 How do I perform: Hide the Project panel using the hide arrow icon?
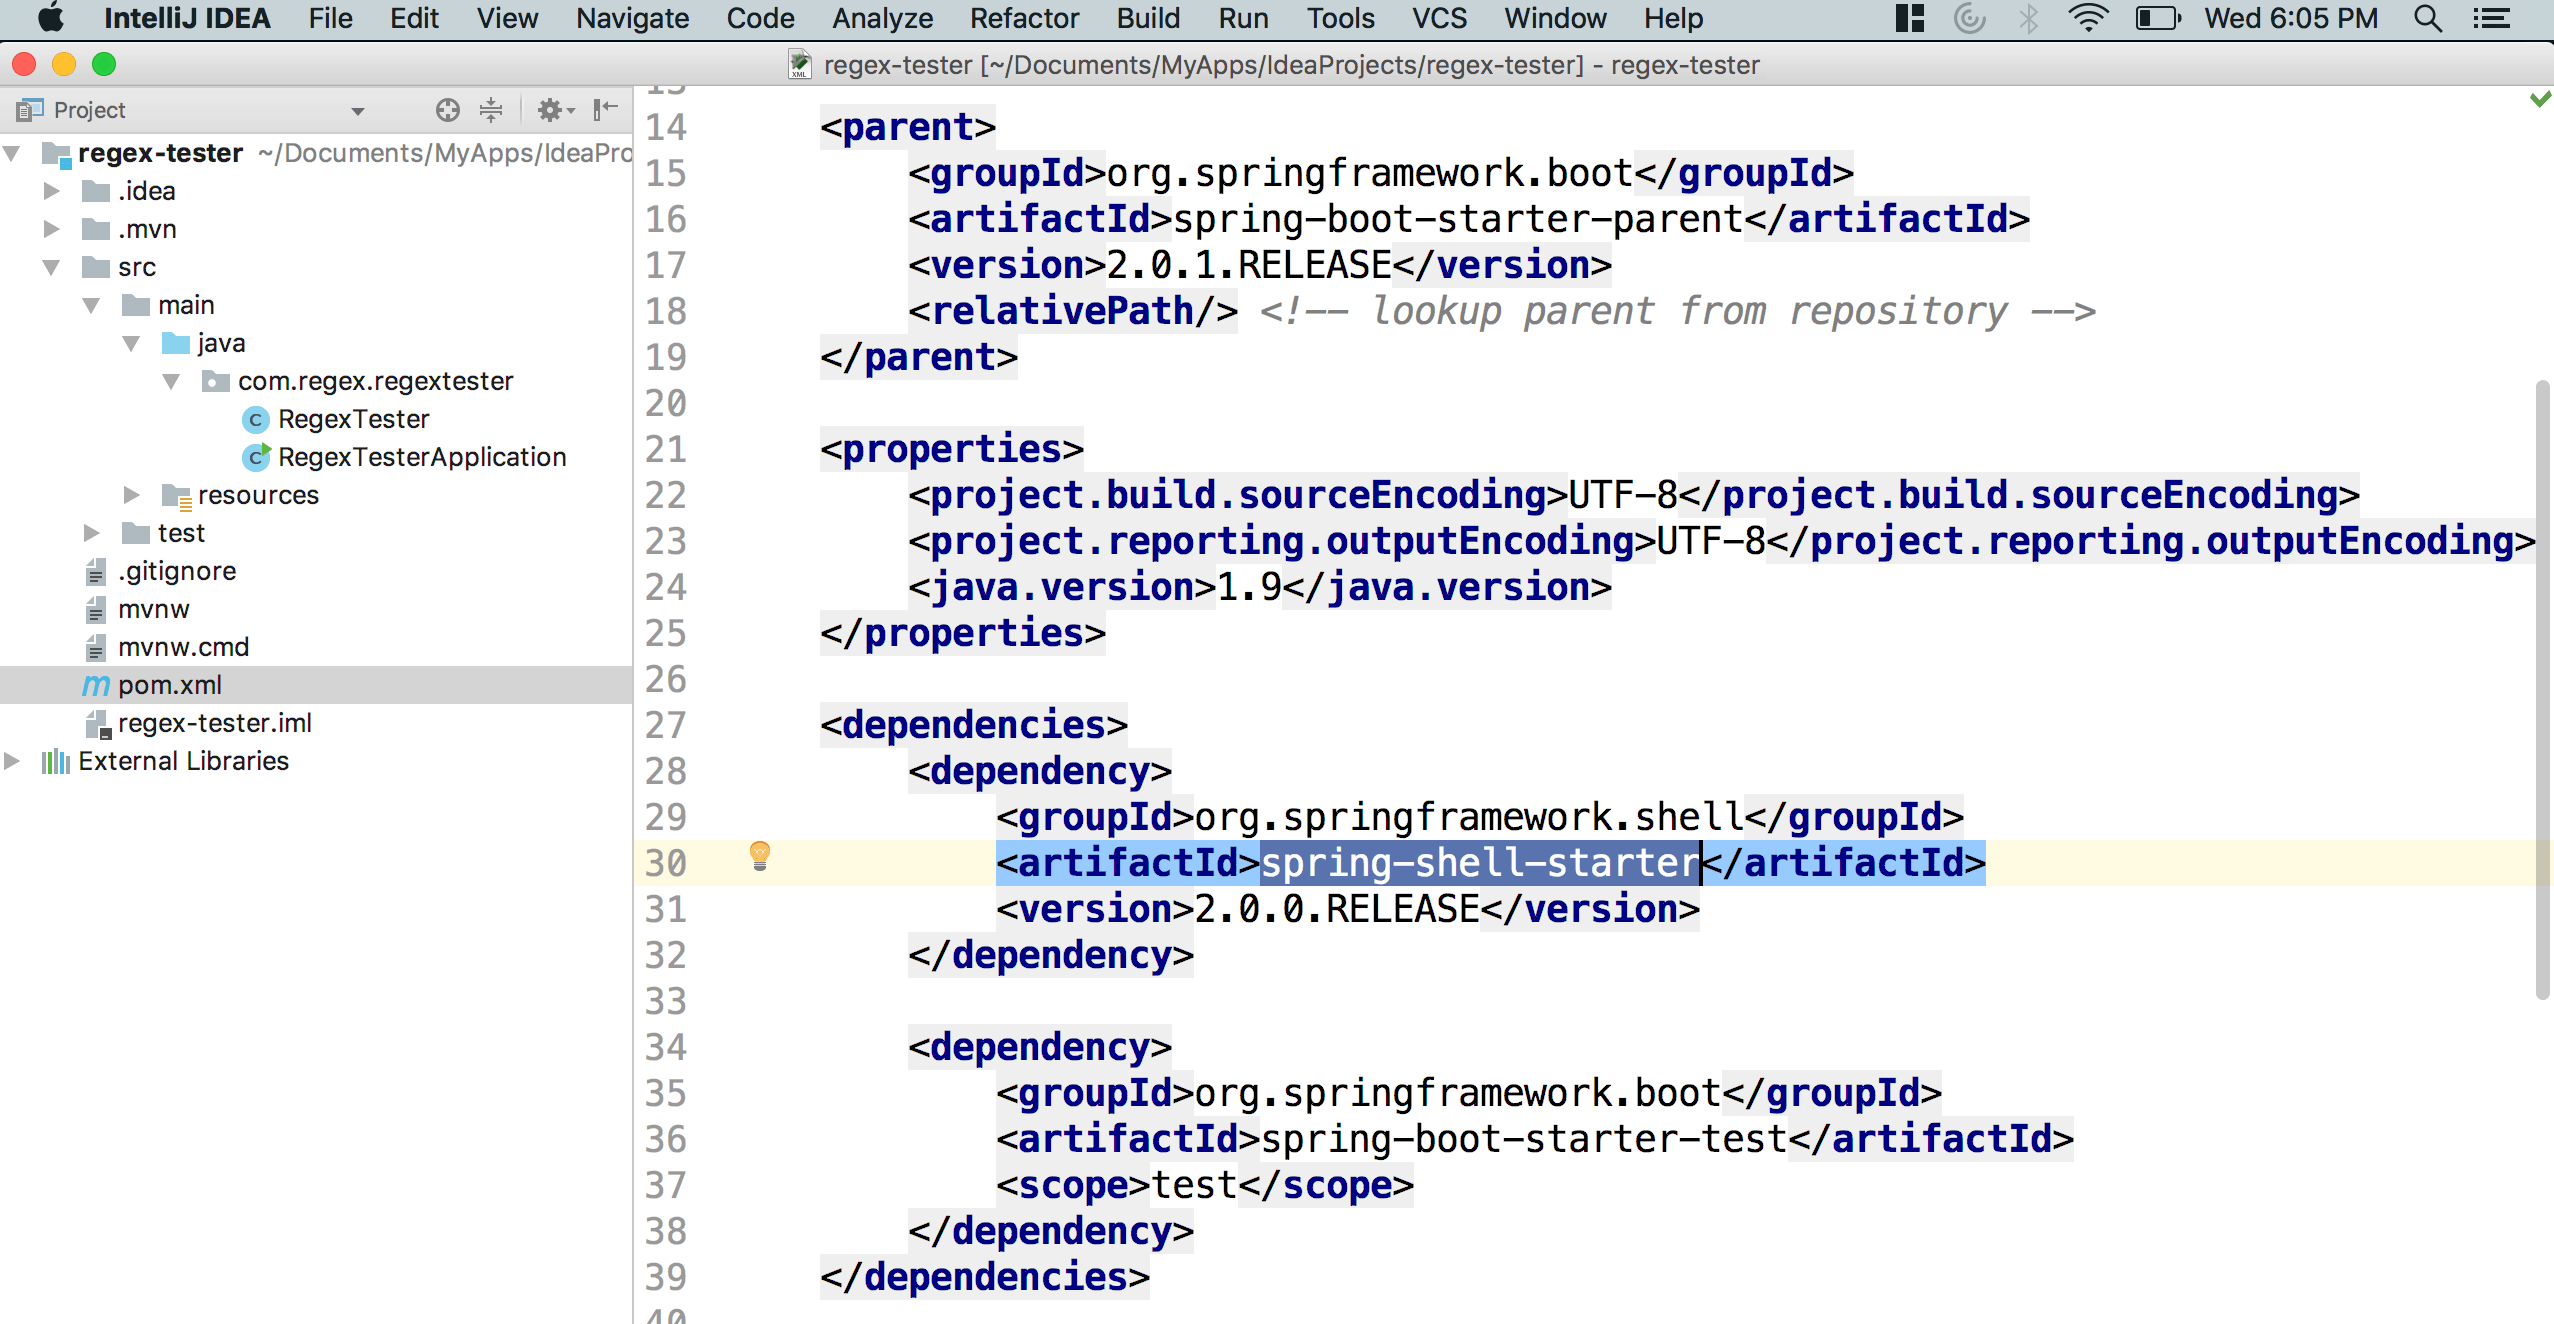point(606,110)
